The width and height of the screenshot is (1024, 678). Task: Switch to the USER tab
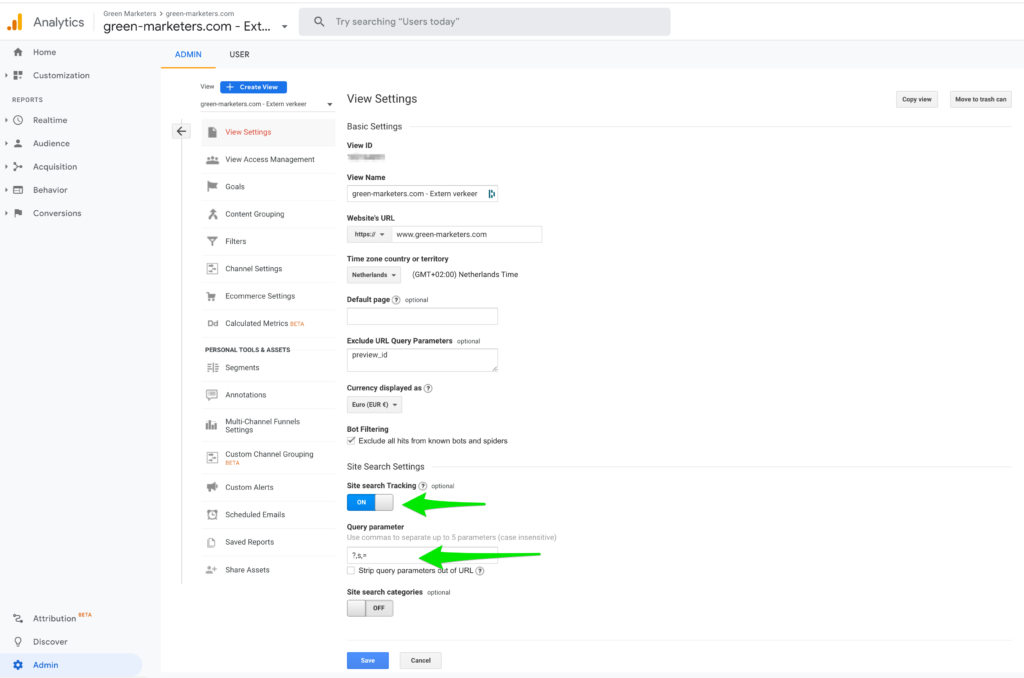click(x=239, y=54)
